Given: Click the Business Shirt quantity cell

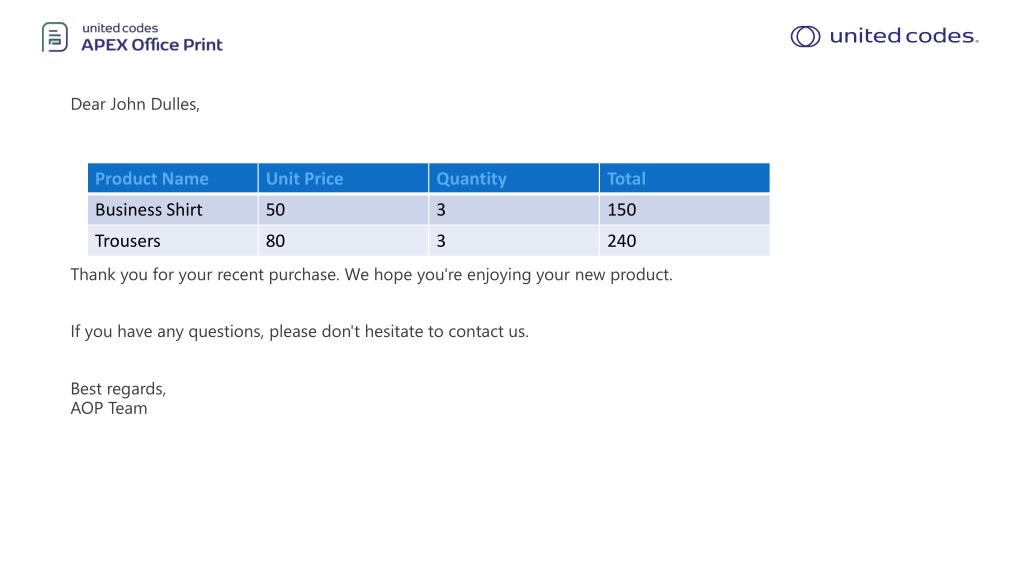Looking at the screenshot, I should click(514, 210).
